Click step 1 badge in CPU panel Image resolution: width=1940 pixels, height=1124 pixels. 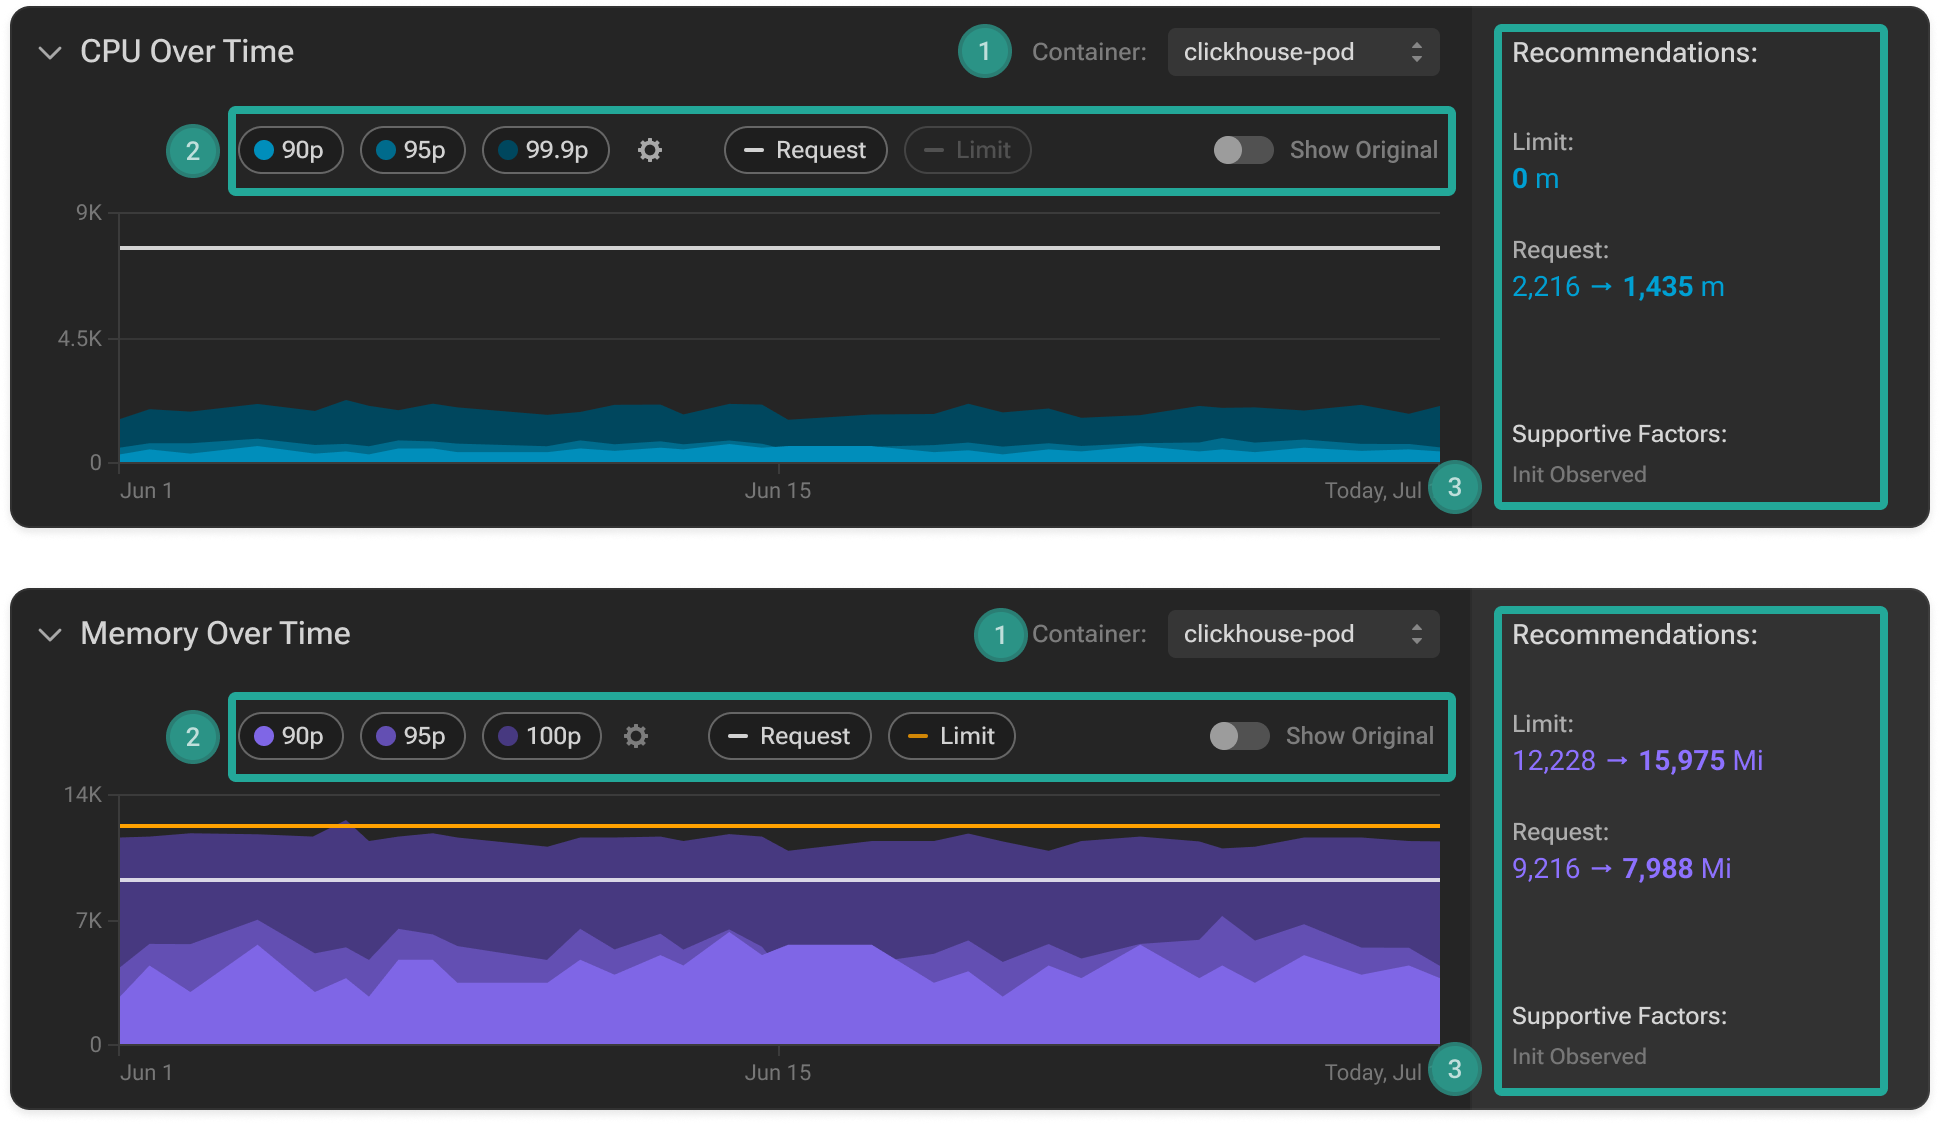984,52
